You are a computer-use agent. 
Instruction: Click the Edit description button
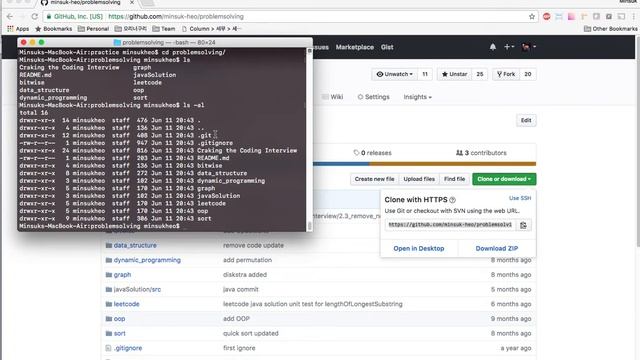coord(526,120)
